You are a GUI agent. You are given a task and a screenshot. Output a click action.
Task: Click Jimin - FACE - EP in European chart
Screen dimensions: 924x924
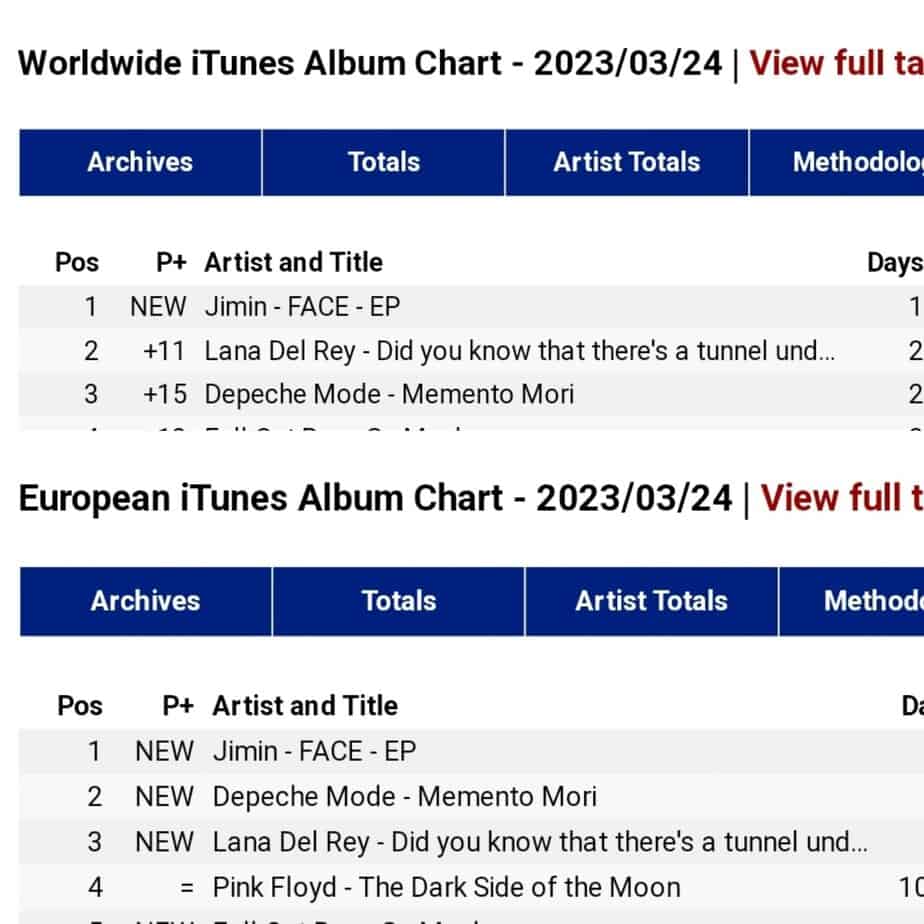[x=314, y=751]
